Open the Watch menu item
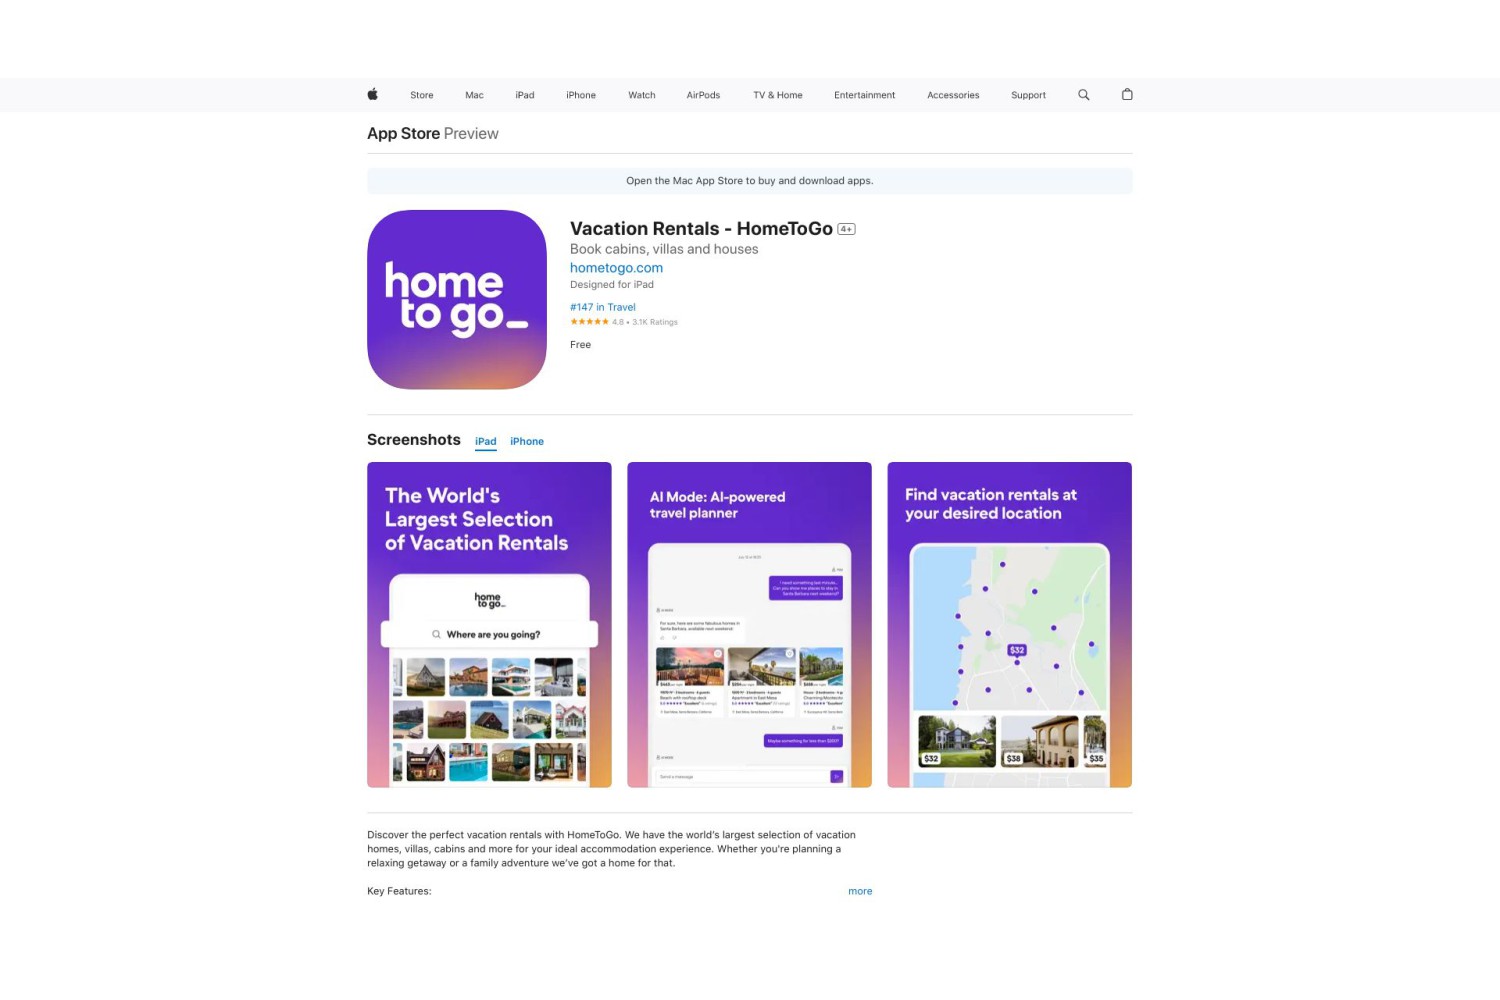1500x1000 pixels. pos(642,95)
